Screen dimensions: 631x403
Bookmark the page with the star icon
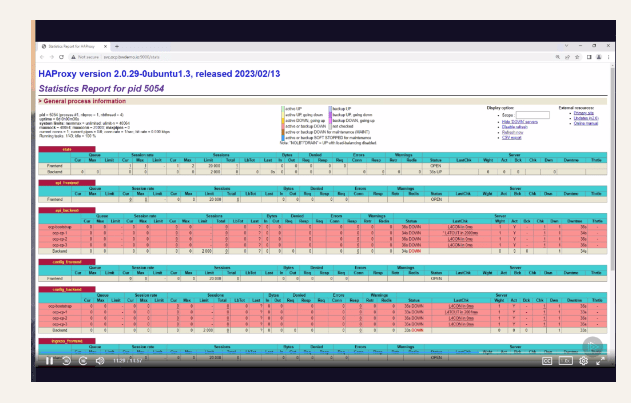[577, 57]
